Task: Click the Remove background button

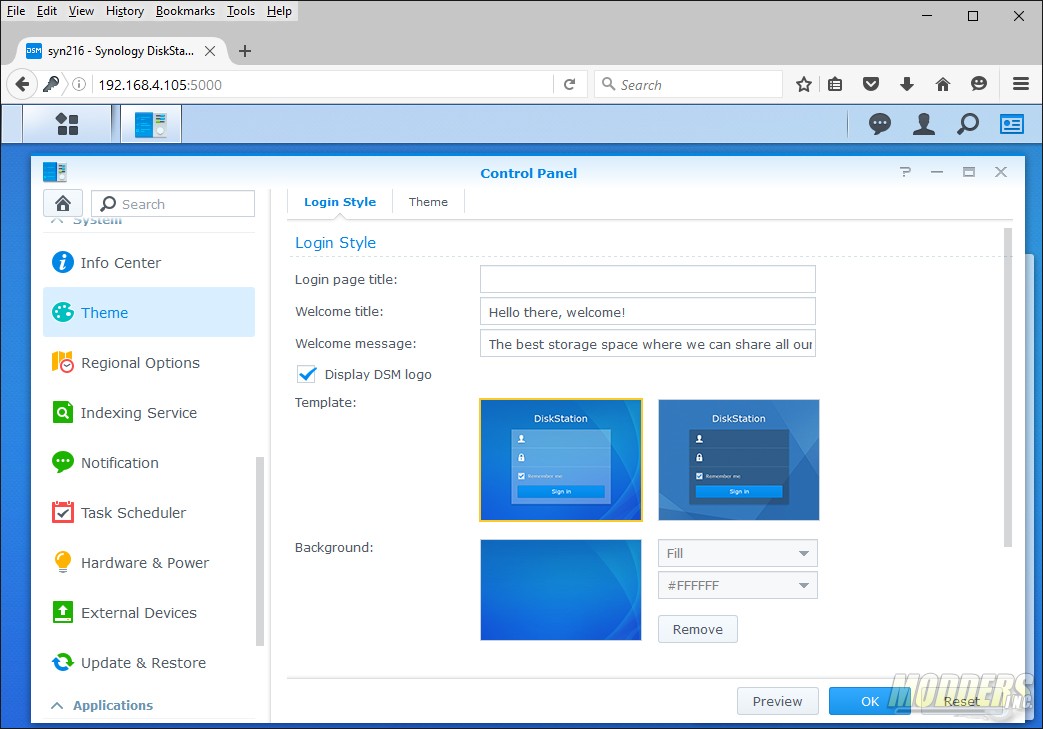Action: (x=698, y=629)
